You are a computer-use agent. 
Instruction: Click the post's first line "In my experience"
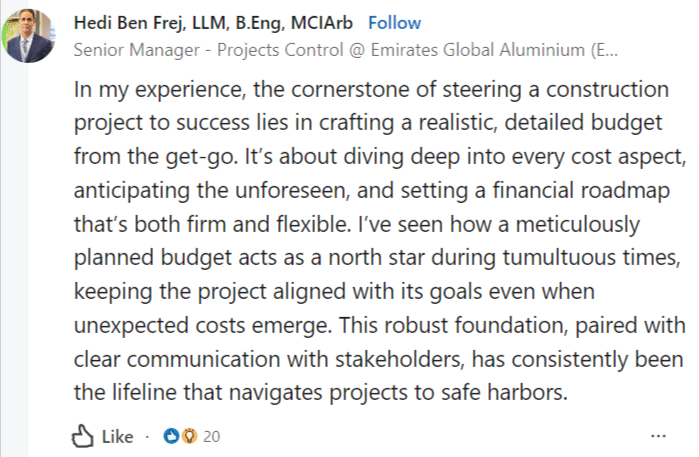(x=144, y=88)
